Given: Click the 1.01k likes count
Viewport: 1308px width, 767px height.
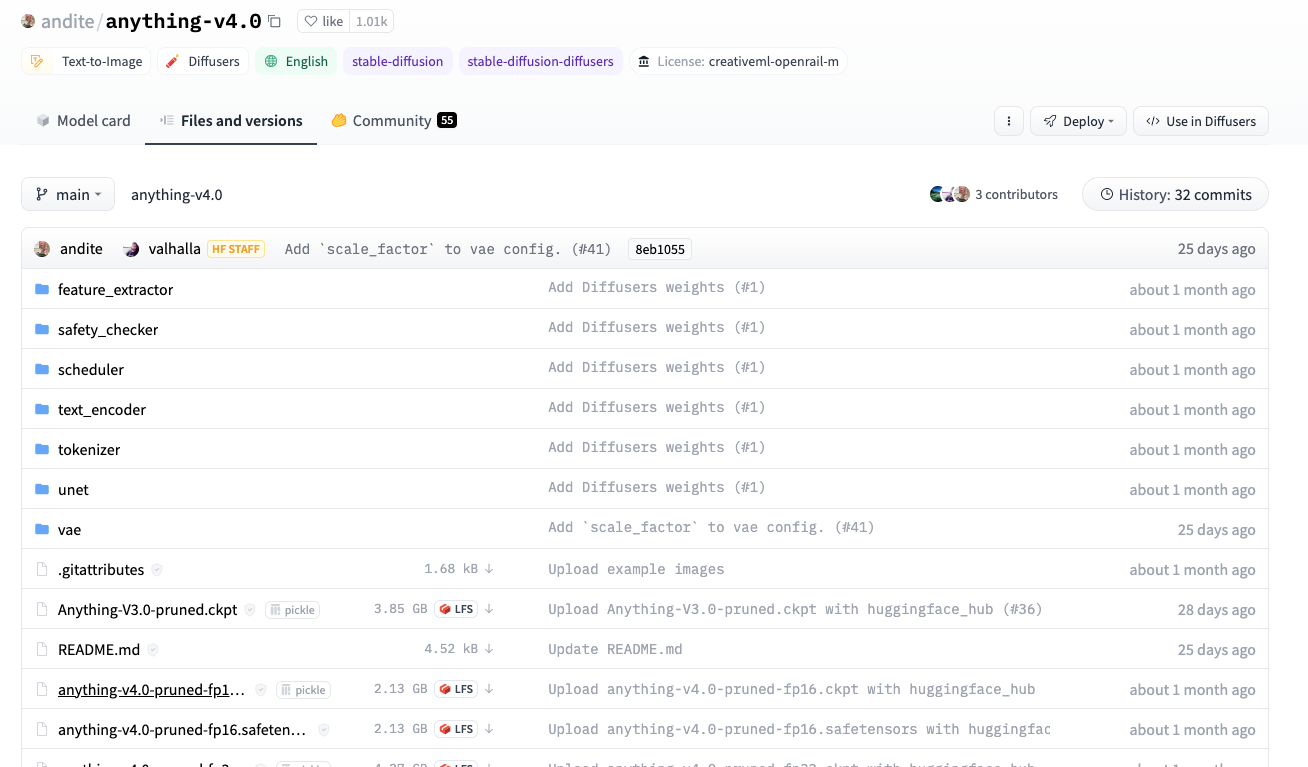Looking at the screenshot, I should tap(371, 21).
